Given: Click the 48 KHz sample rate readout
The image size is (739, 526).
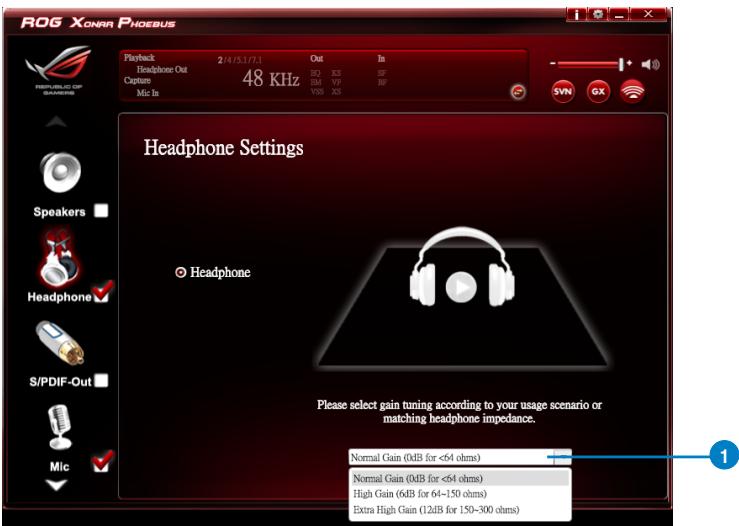Looking at the screenshot, I should [271, 79].
